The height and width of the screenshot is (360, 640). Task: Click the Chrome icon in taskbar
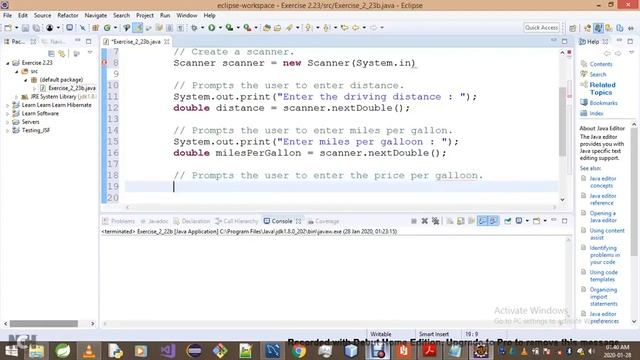[x=299, y=351]
